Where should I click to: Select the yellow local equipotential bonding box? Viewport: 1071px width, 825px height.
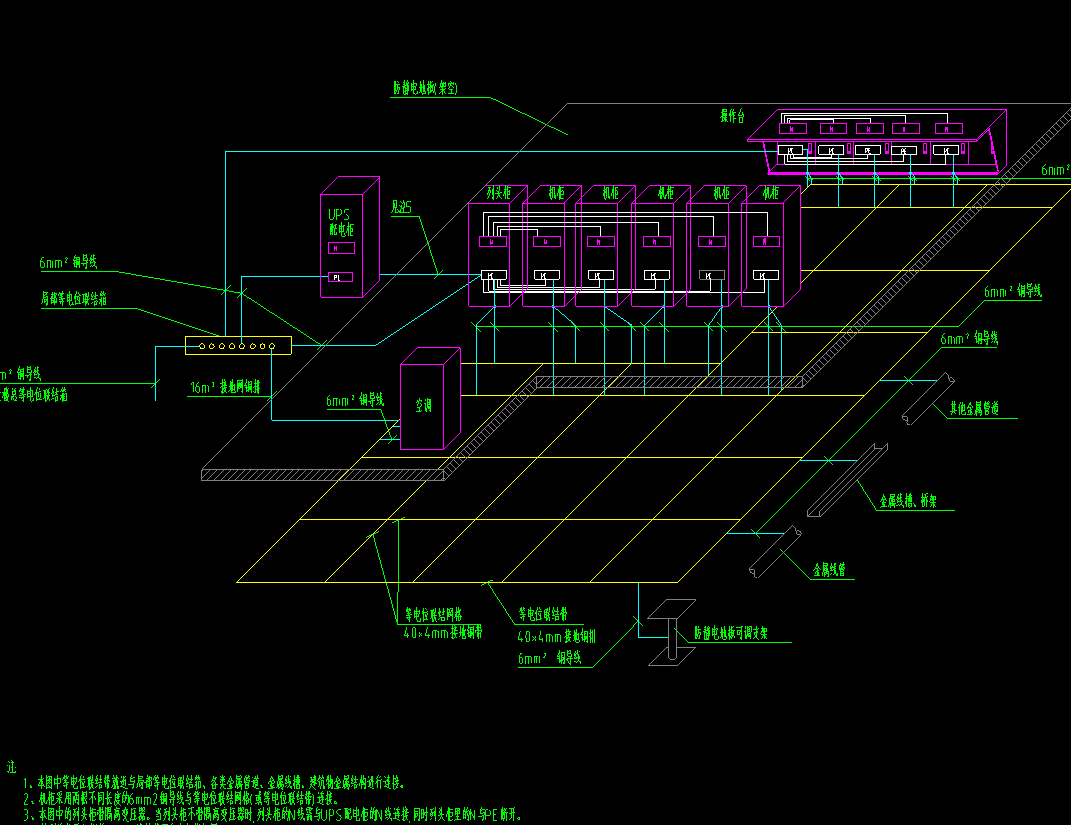click(237, 346)
